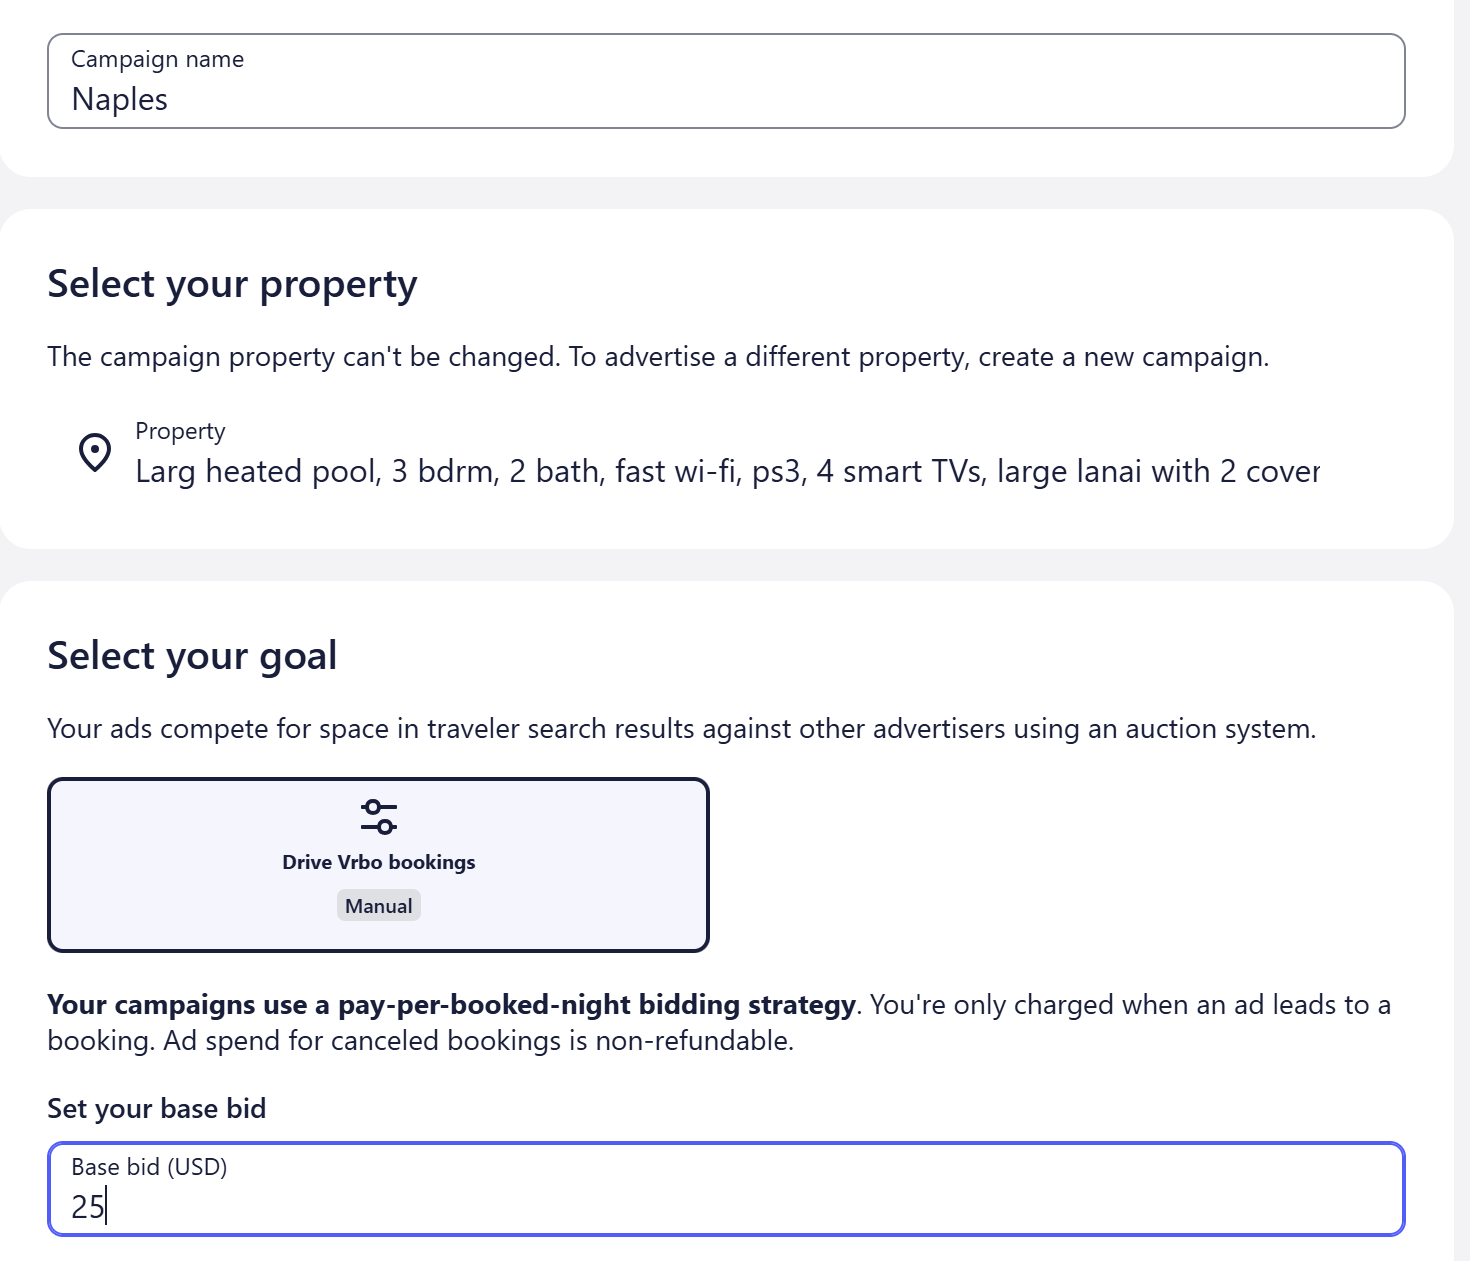
Task: Click the Drive Vrbo bookings label text
Action: click(379, 862)
